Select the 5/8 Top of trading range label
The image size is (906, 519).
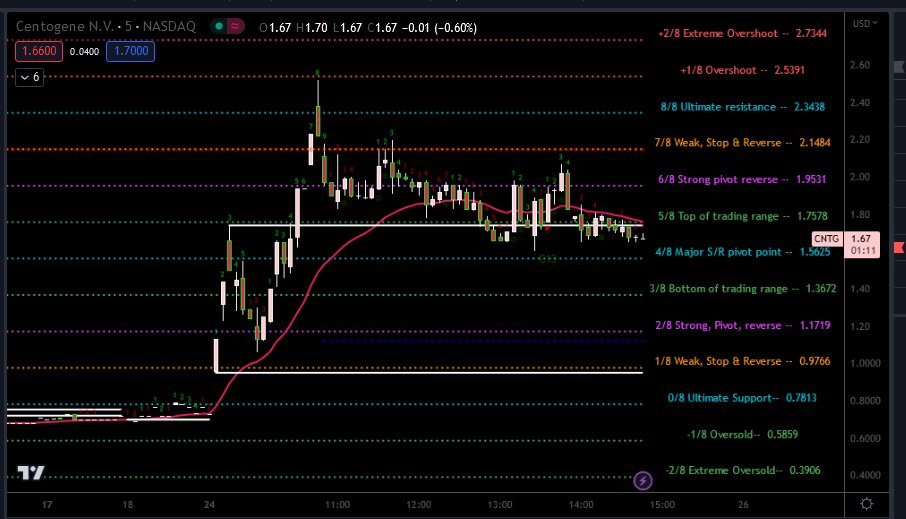(x=742, y=216)
